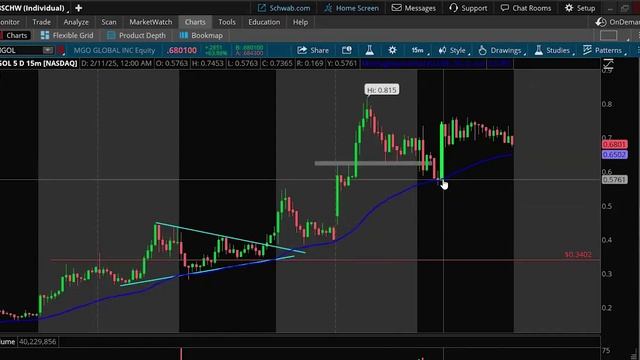Add new account tab with plus icon

[78, 8]
